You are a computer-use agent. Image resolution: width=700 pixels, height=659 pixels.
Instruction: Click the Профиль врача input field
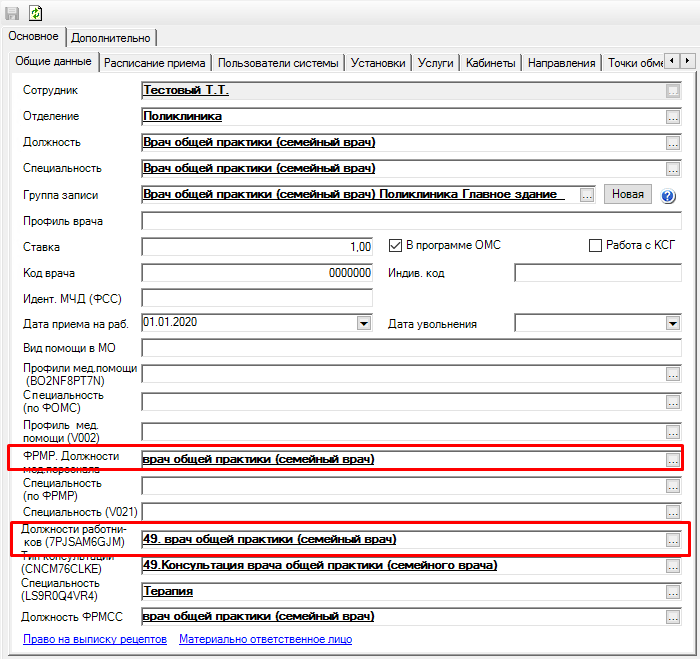tap(412, 221)
